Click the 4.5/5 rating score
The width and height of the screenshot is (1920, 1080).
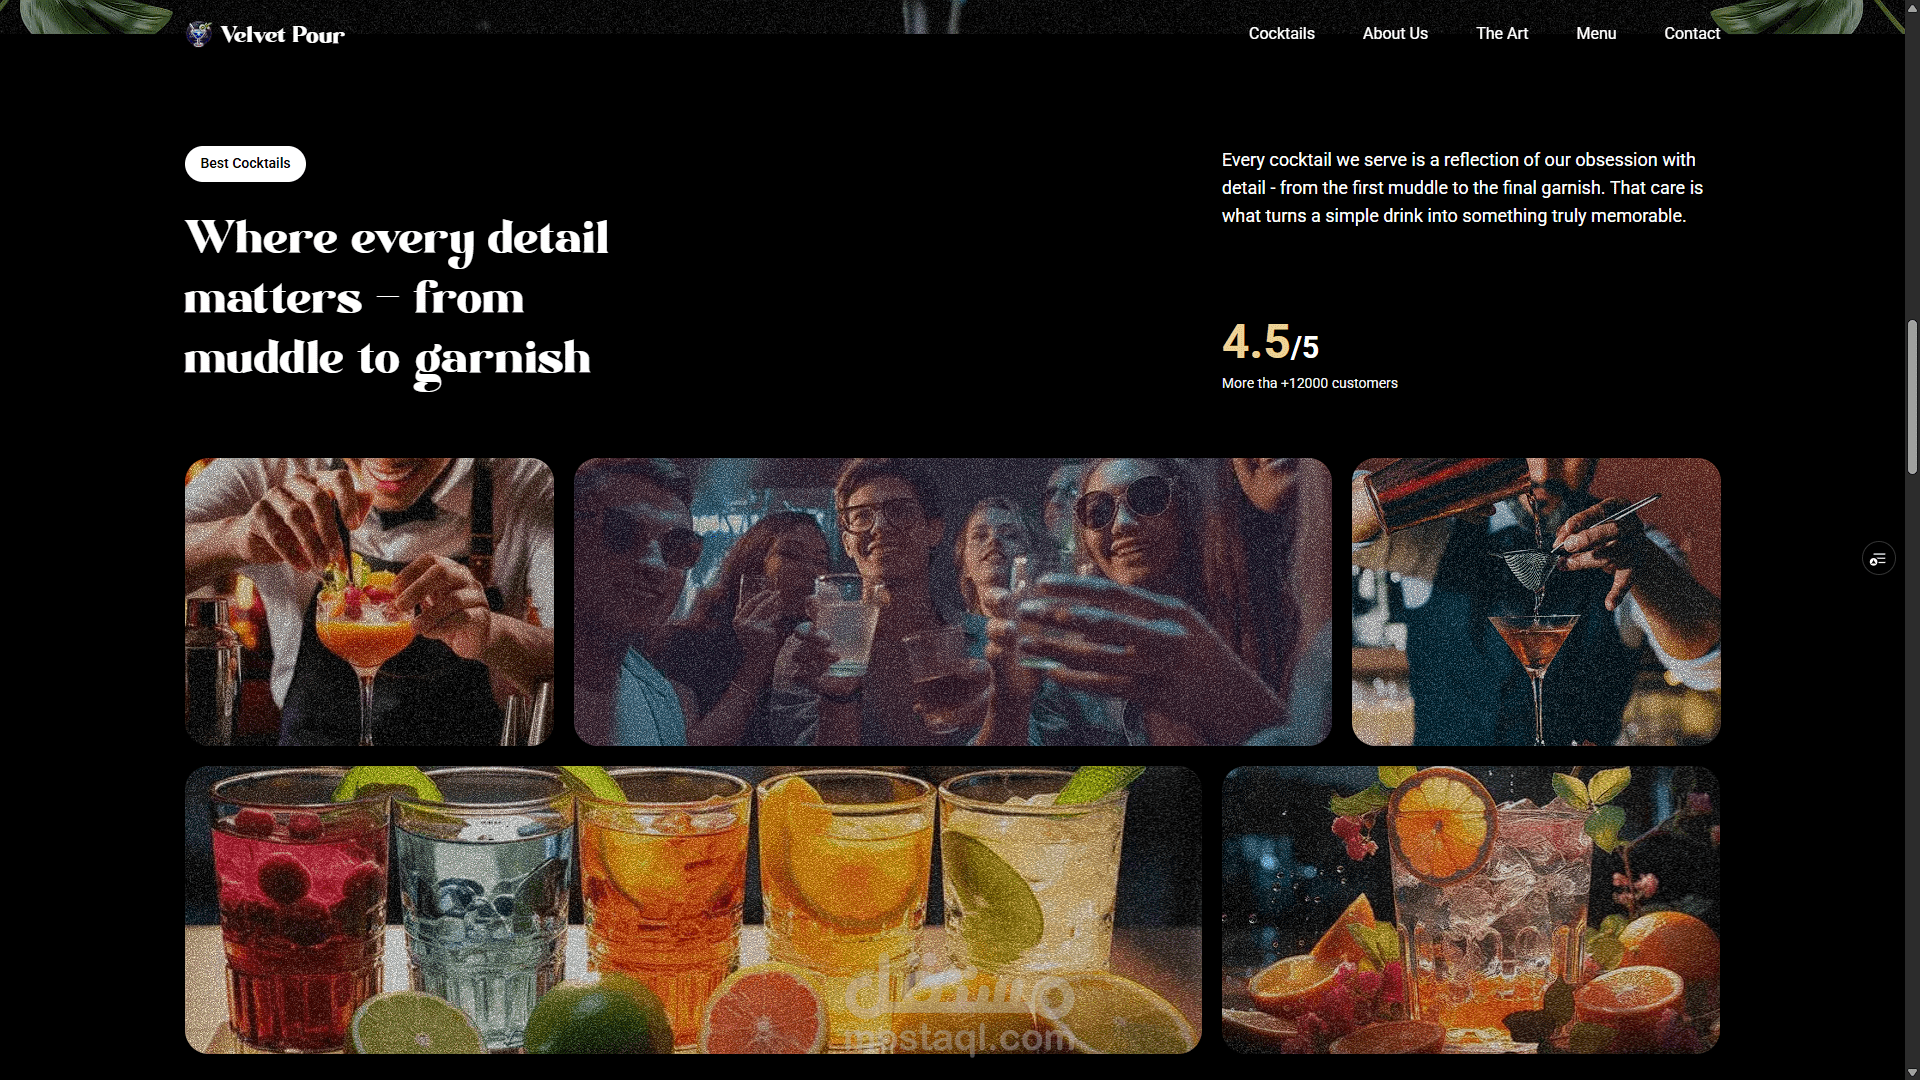click(x=1270, y=342)
